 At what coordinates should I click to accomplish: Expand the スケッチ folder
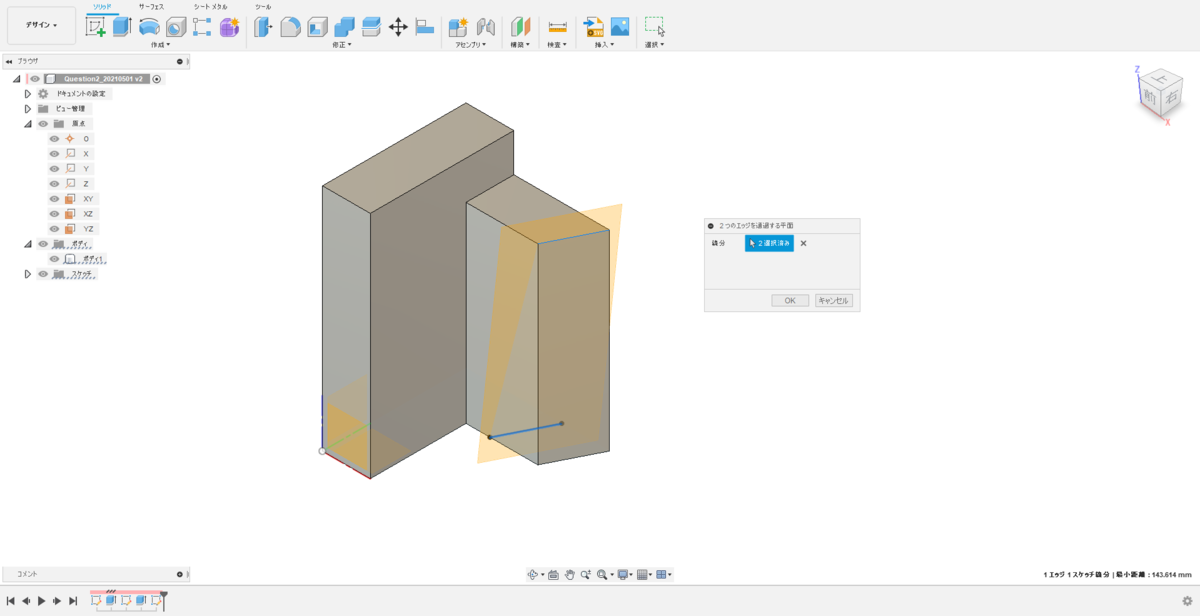pos(28,274)
